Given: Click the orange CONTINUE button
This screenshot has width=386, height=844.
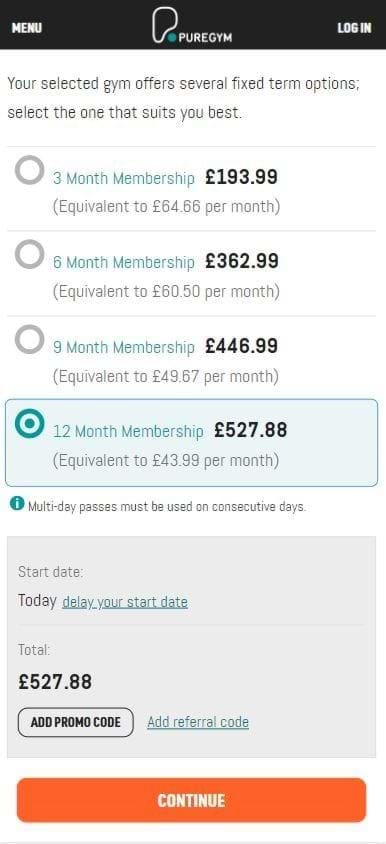Looking at the screenshot, I should point(191,800).
